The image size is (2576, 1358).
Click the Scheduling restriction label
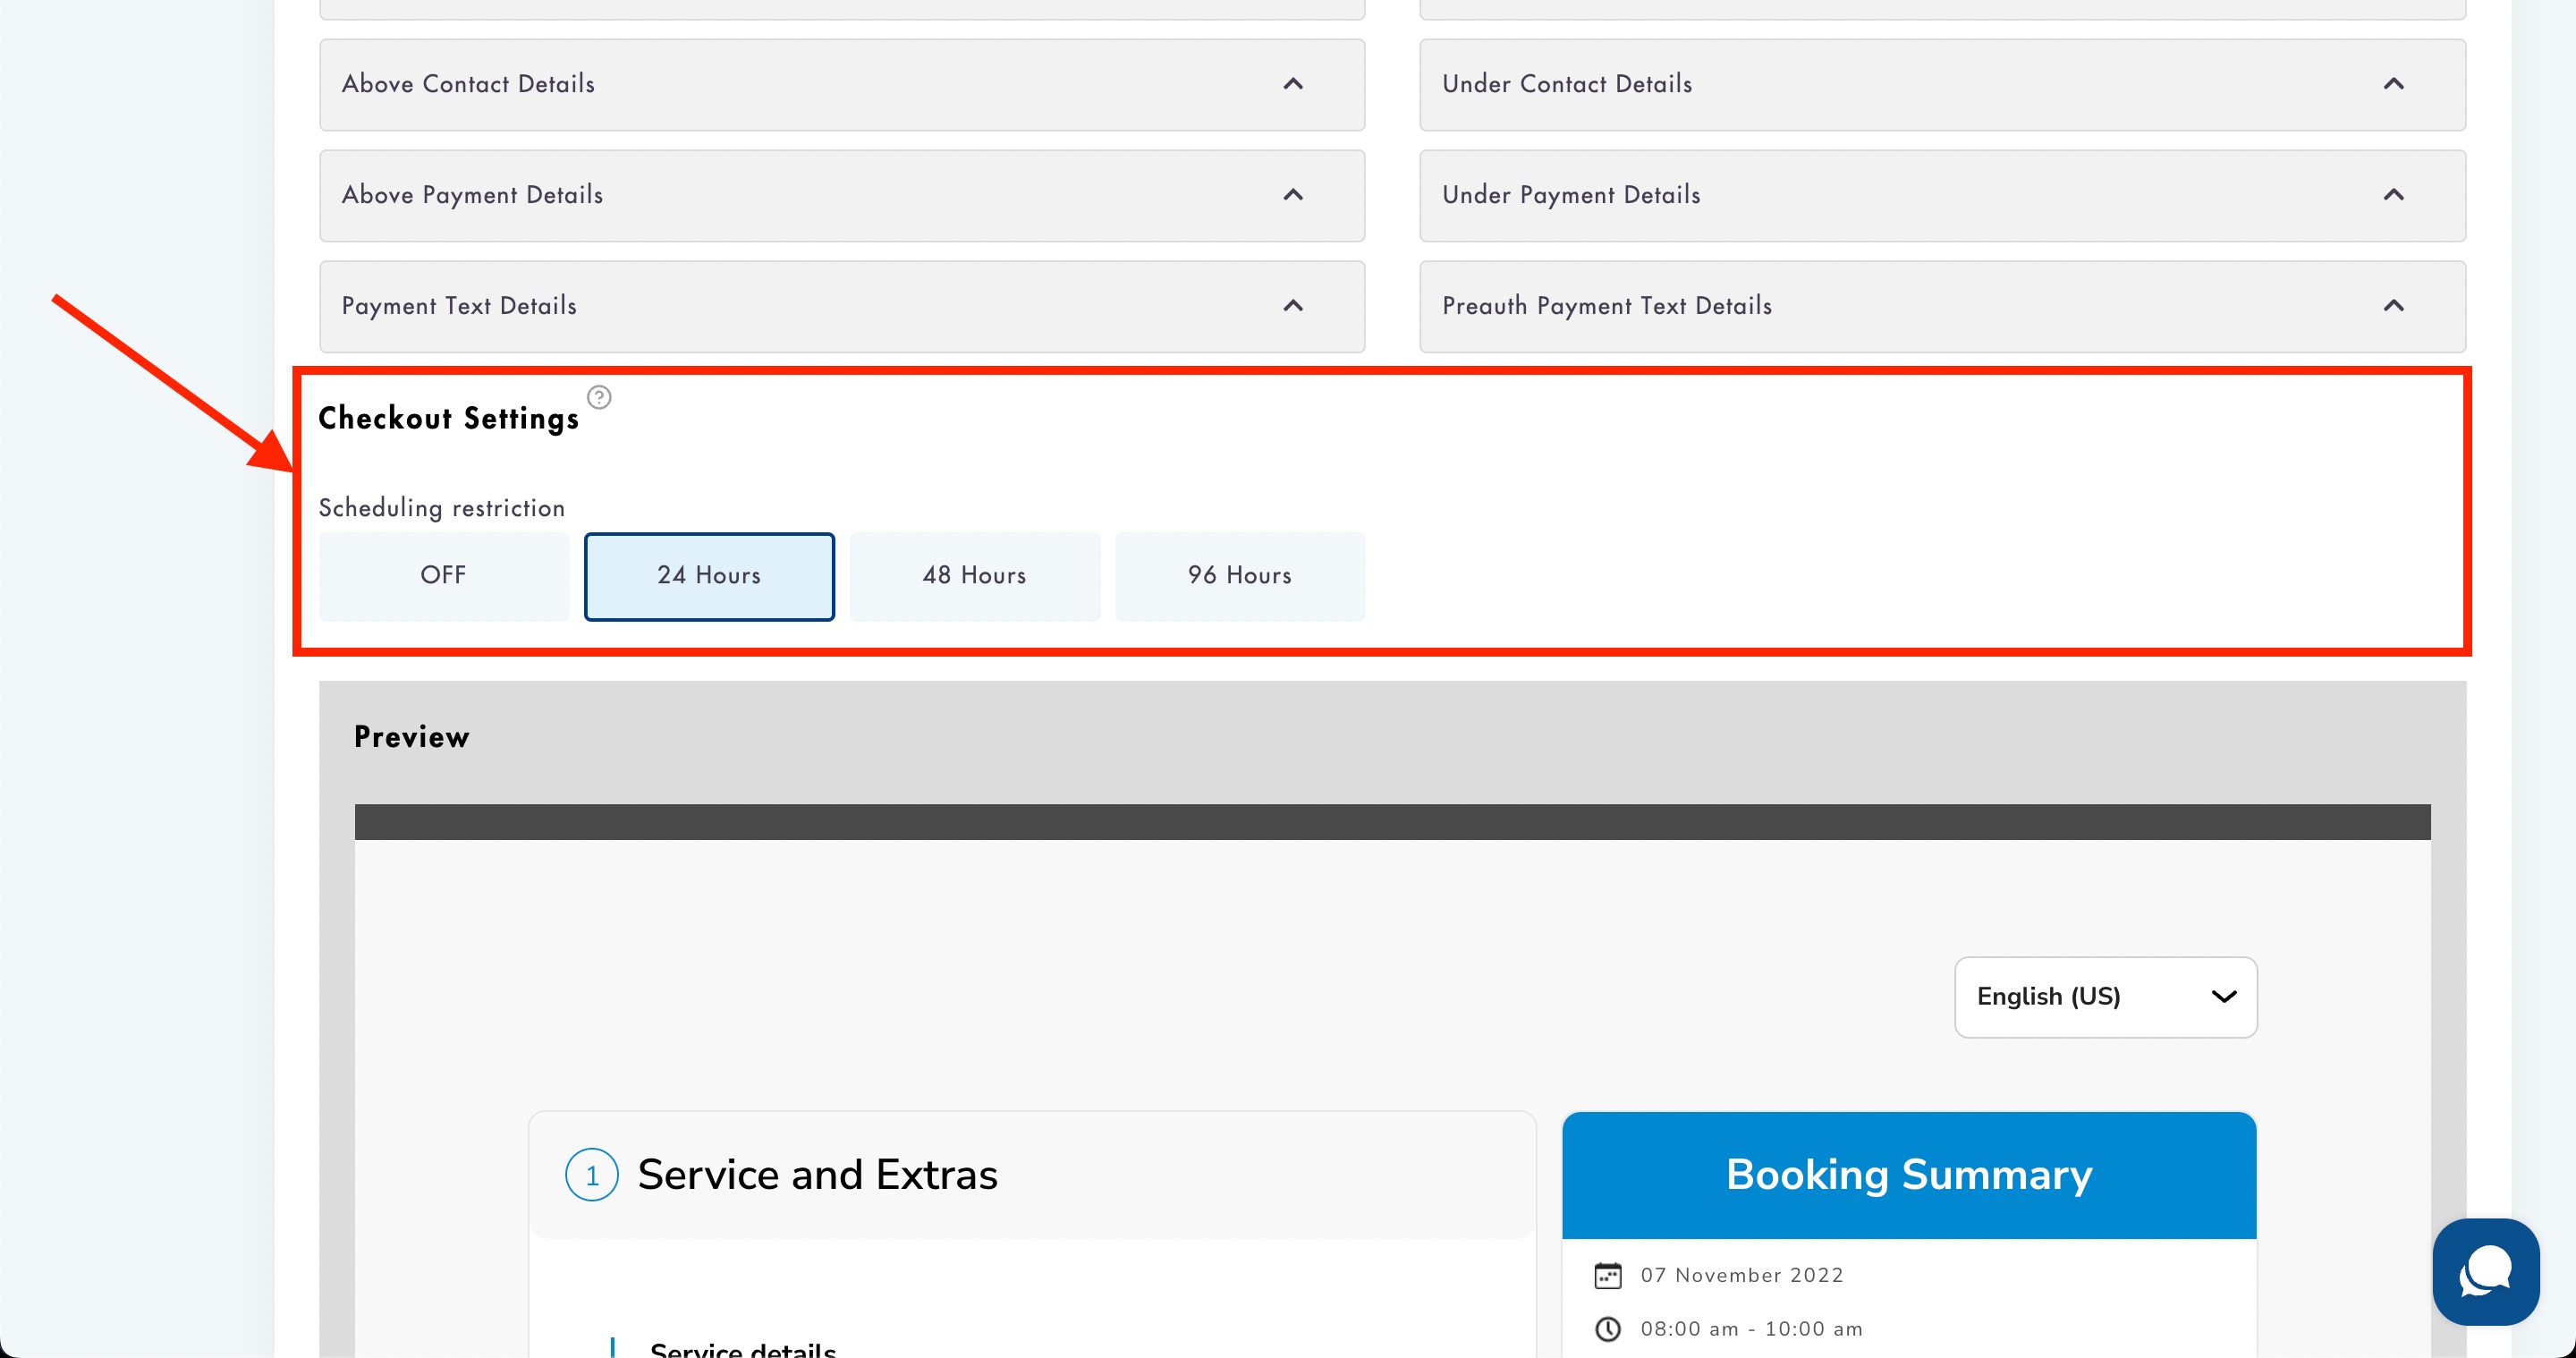click(442, 508)
